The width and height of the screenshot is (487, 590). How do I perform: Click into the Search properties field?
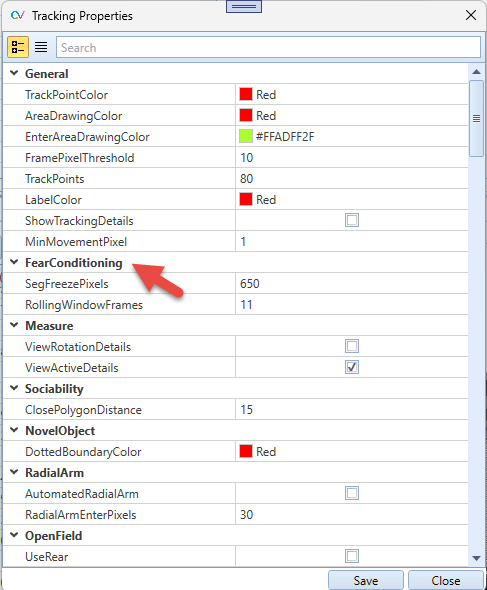pyautogui.click(x=268, y=47)
